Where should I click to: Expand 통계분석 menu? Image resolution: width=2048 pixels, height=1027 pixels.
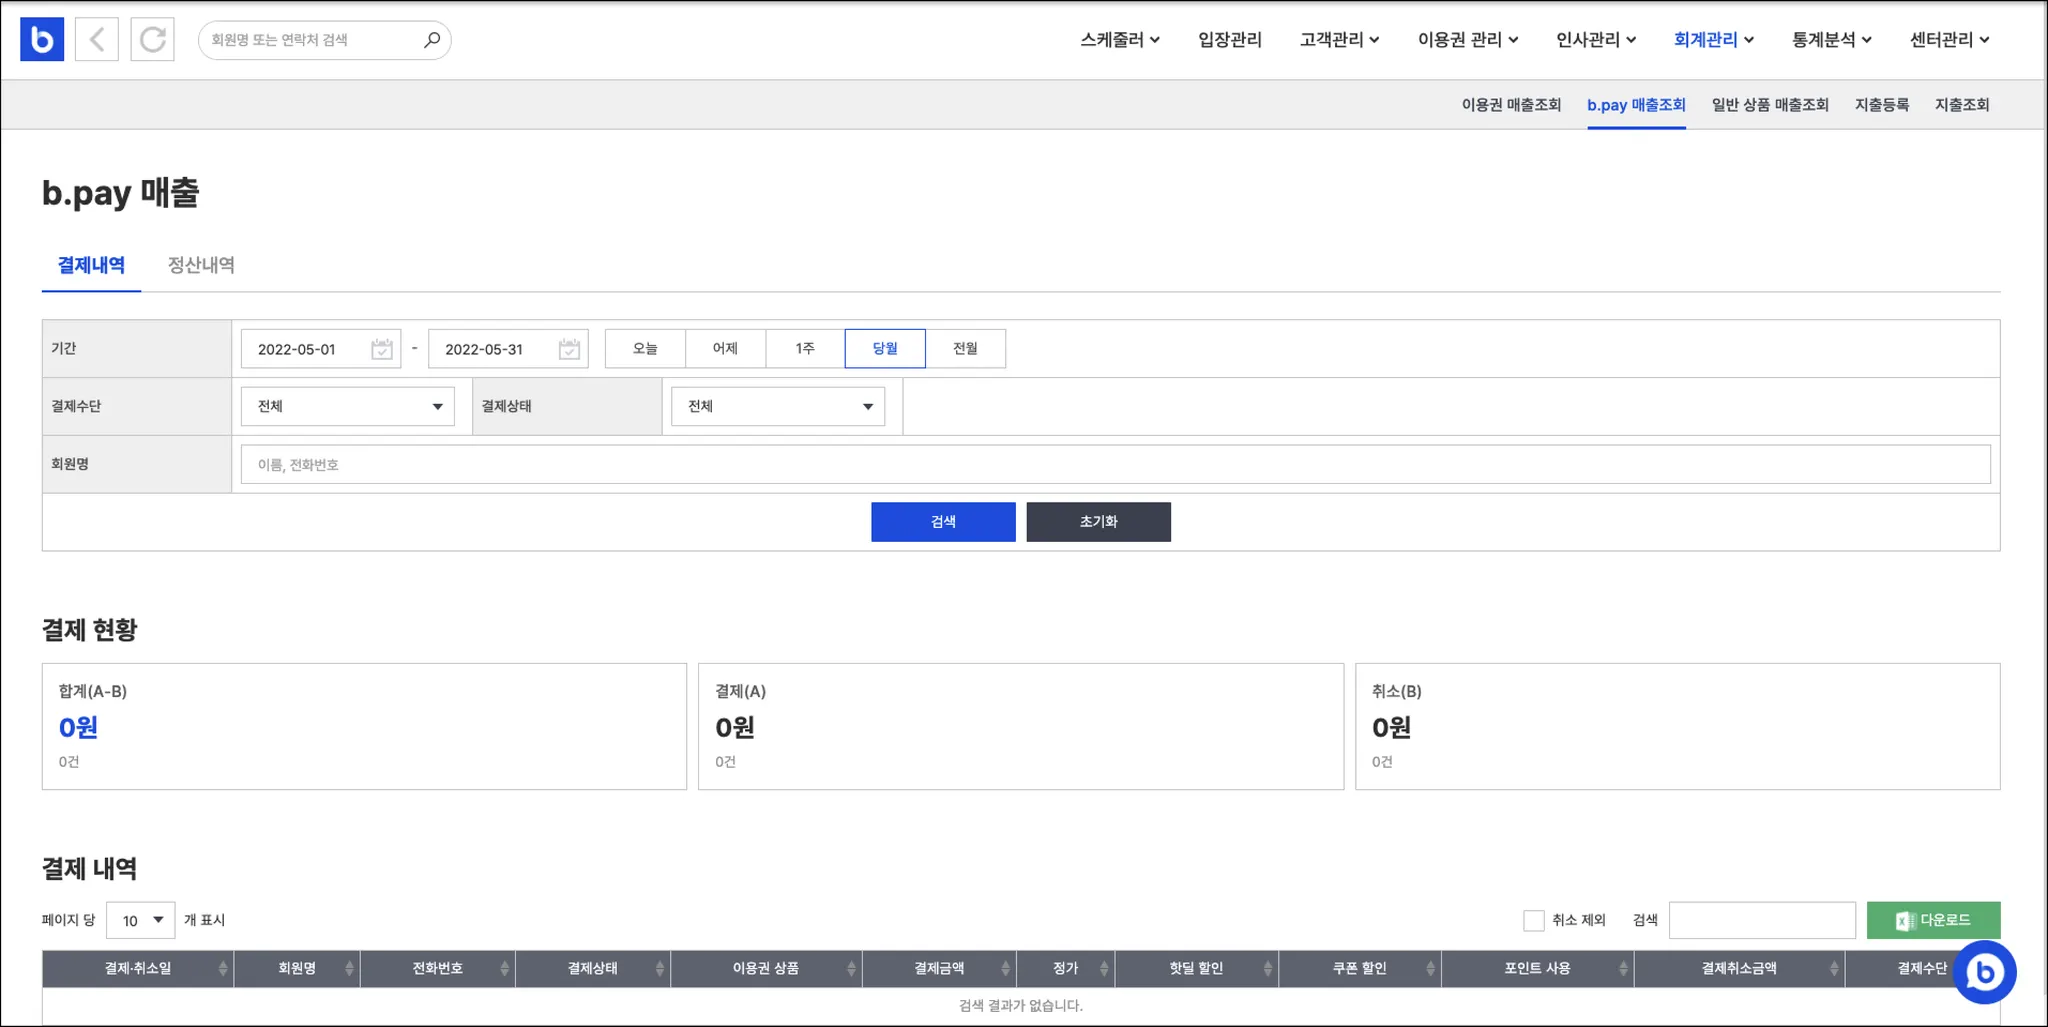coord(1832,40)
